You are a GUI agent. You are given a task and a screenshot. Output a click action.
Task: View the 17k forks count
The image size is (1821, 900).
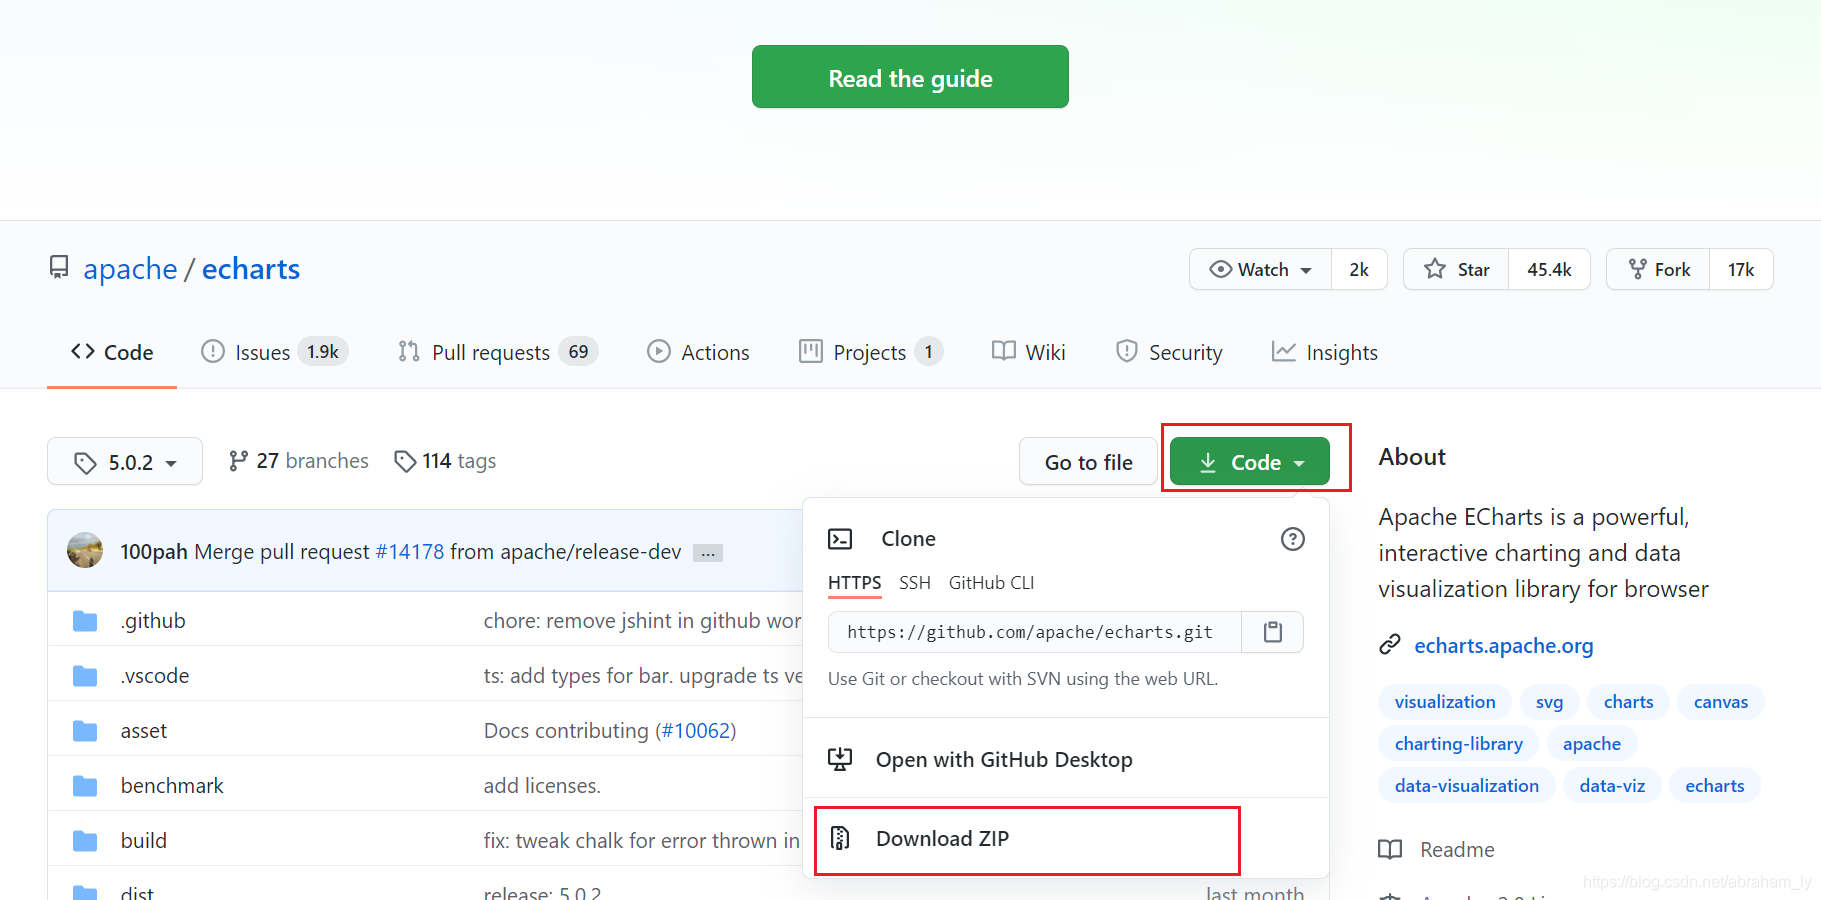point(1741,269)
